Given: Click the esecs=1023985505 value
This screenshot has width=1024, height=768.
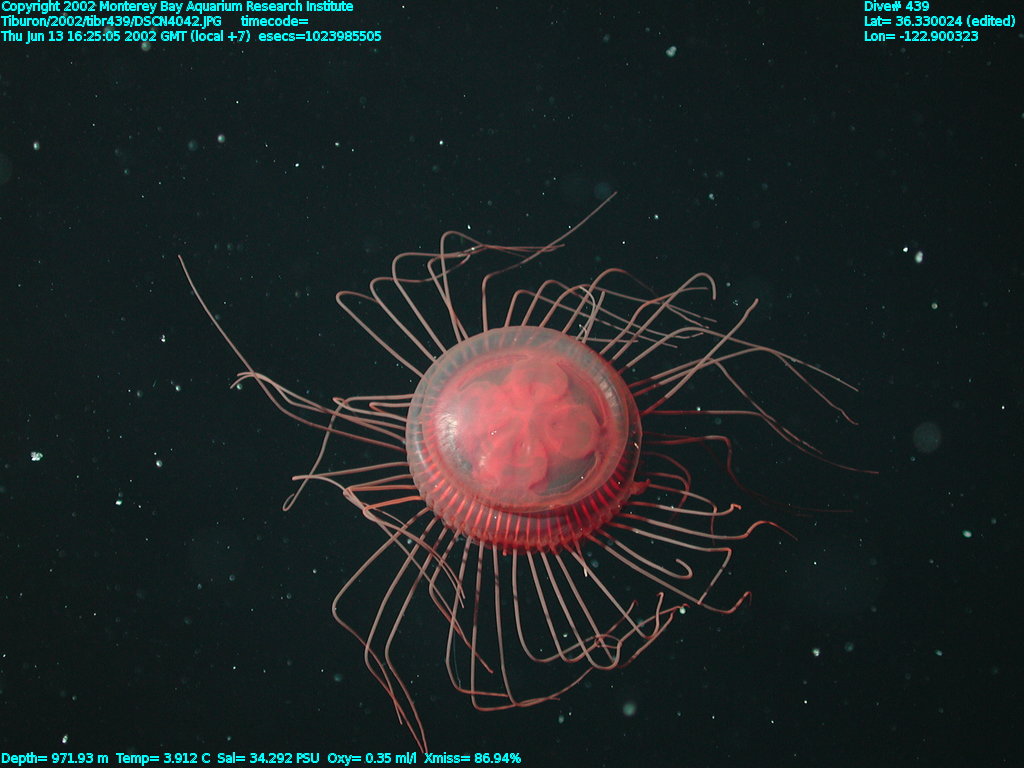Looking at the screenshot, I should [x=320, y=36].
